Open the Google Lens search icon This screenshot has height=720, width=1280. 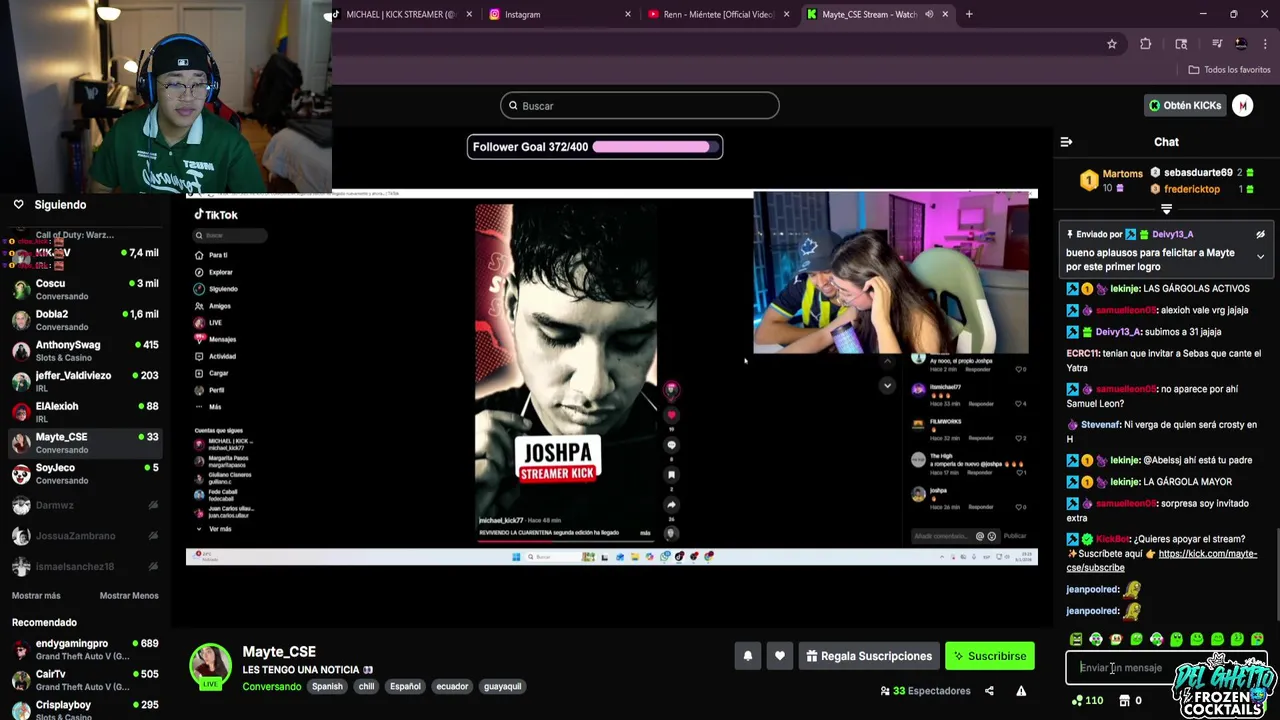(1181, 44)
